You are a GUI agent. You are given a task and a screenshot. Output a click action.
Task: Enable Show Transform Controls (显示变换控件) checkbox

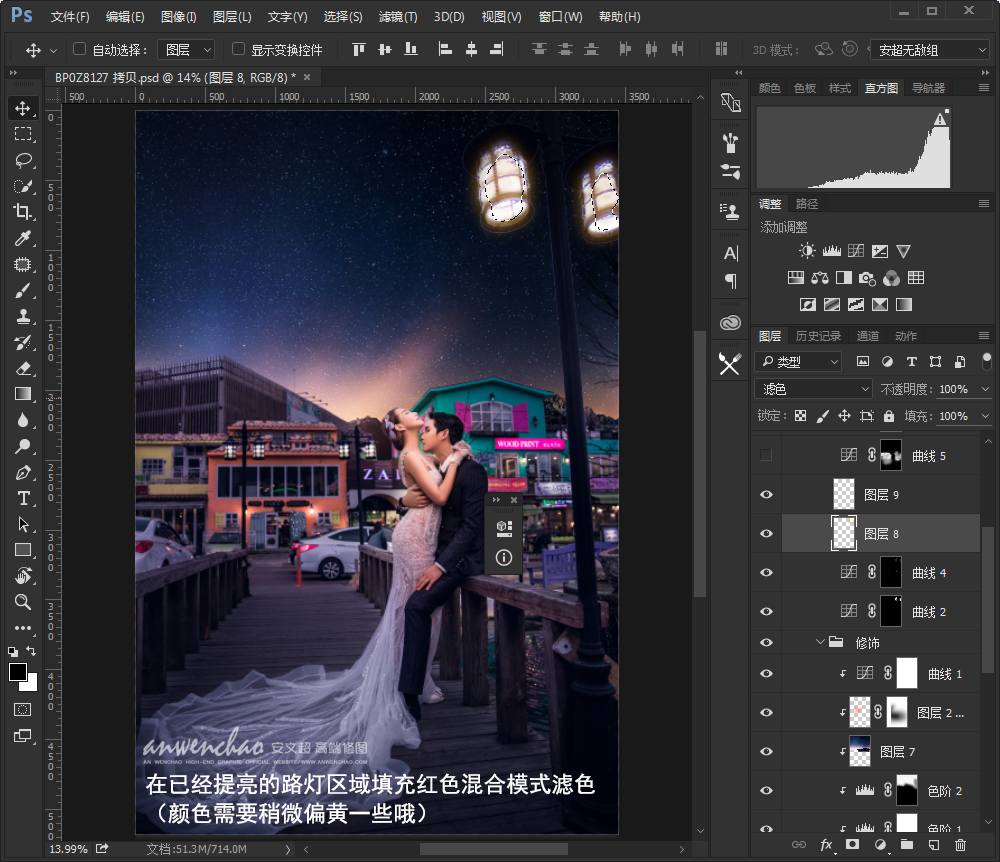click(238, 49)
